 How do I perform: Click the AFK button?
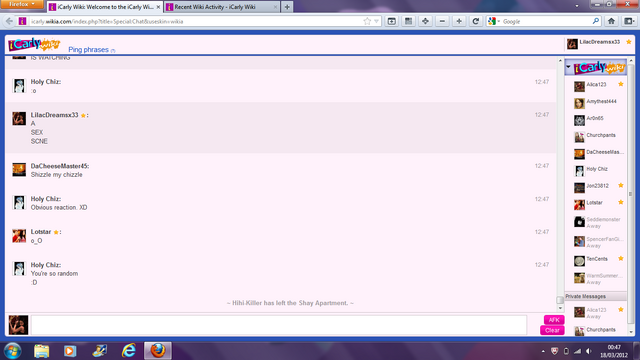553,320
